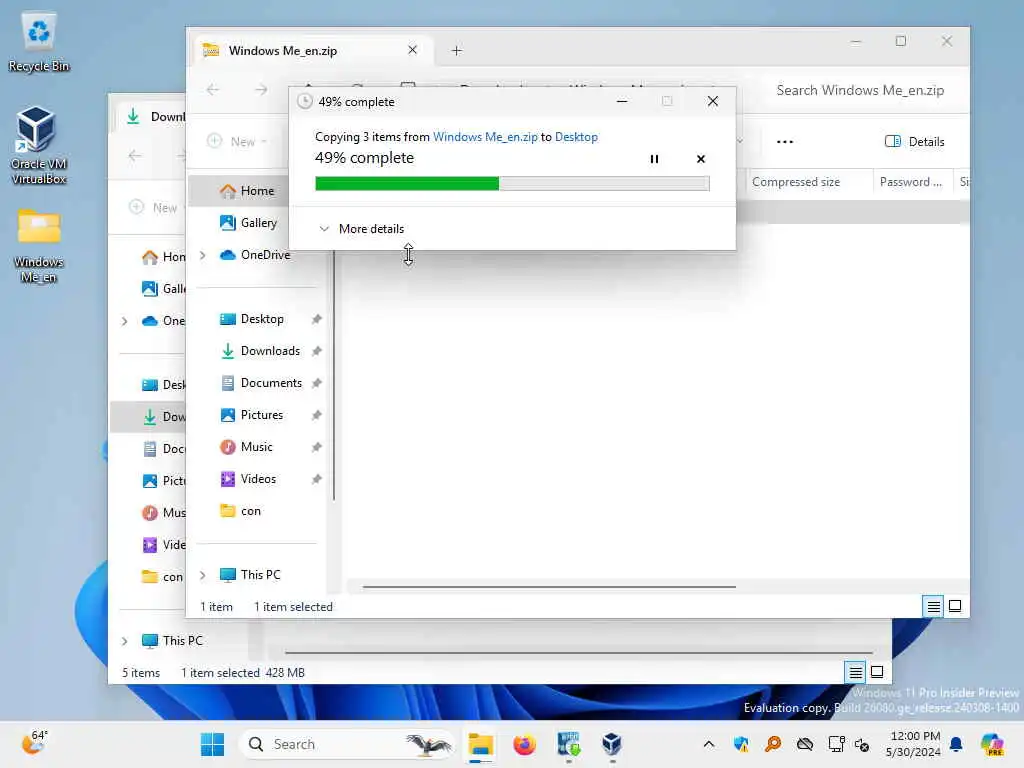Open the See more (…) toolbar menu

784,141
